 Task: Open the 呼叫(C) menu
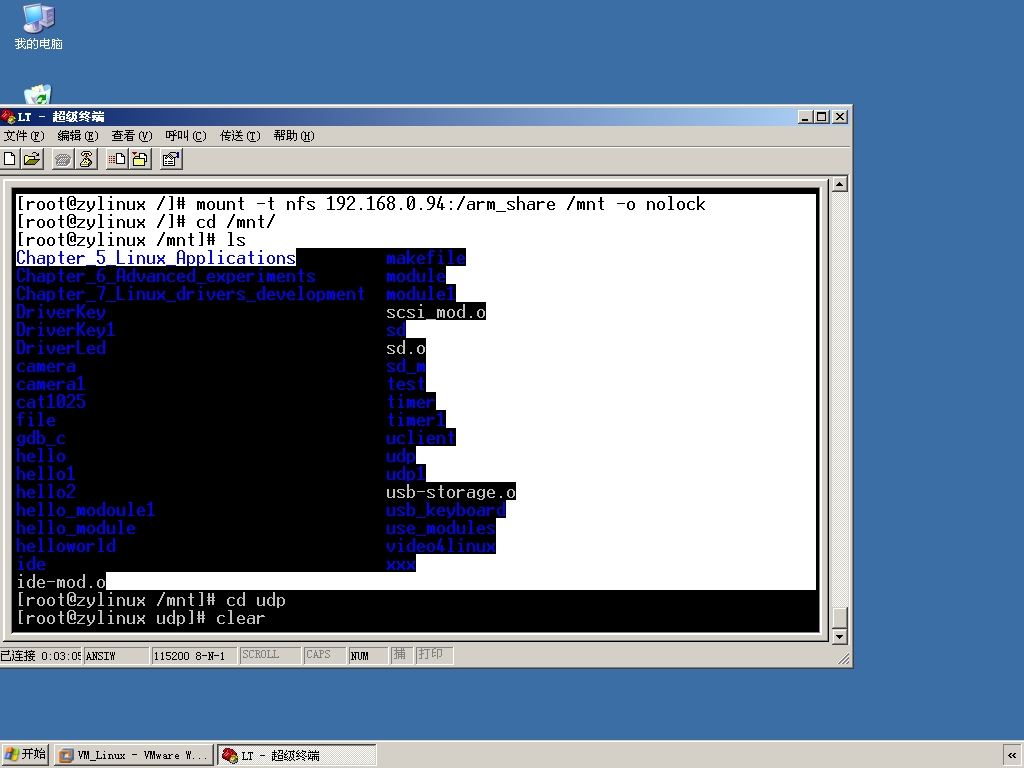click(185, 136)
